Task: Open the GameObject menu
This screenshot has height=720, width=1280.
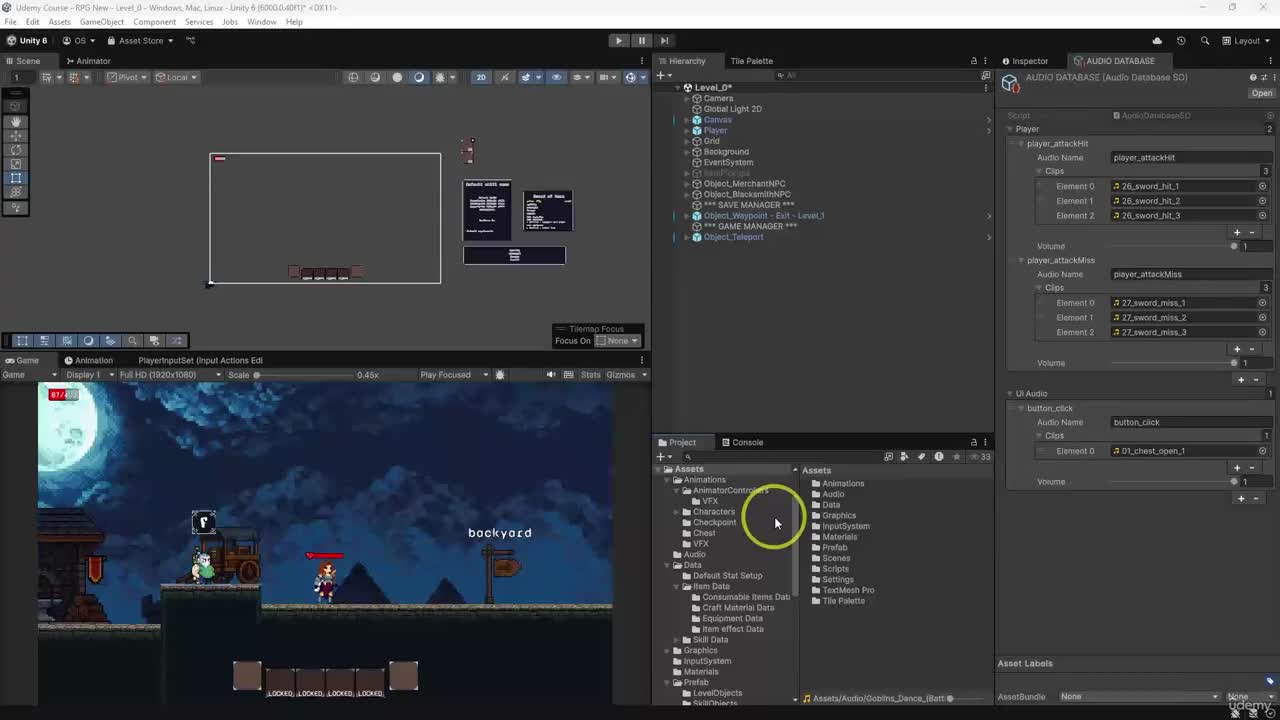Action: (102, 22)
